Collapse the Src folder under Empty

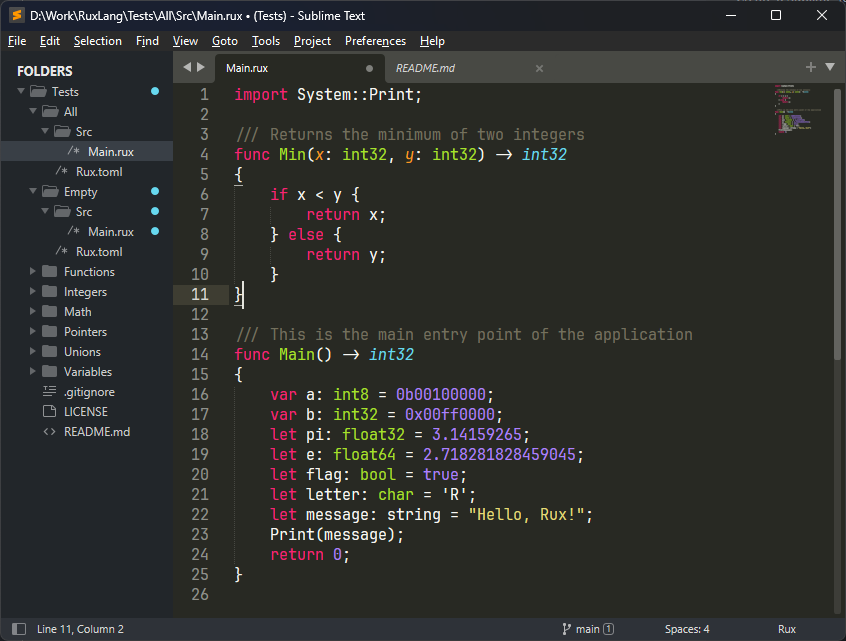tap(45, 211)
